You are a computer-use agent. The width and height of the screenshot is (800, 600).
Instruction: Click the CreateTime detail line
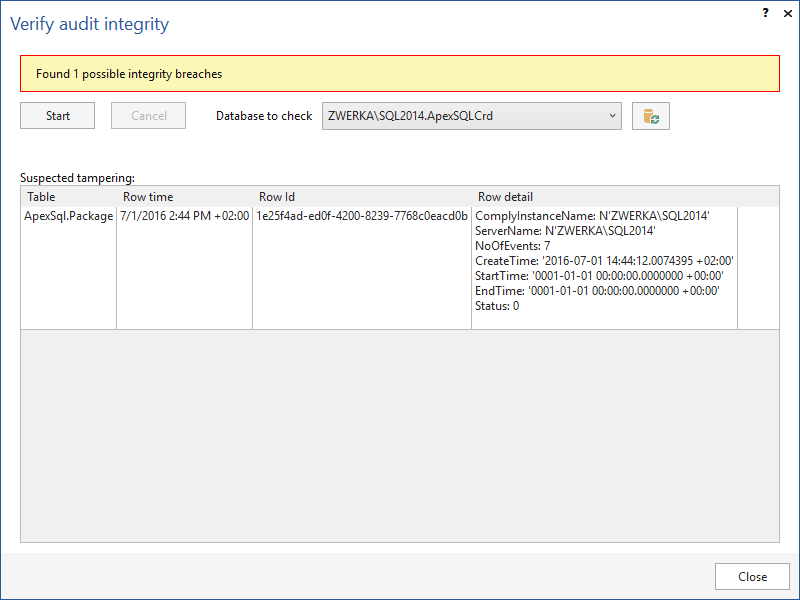604,261
